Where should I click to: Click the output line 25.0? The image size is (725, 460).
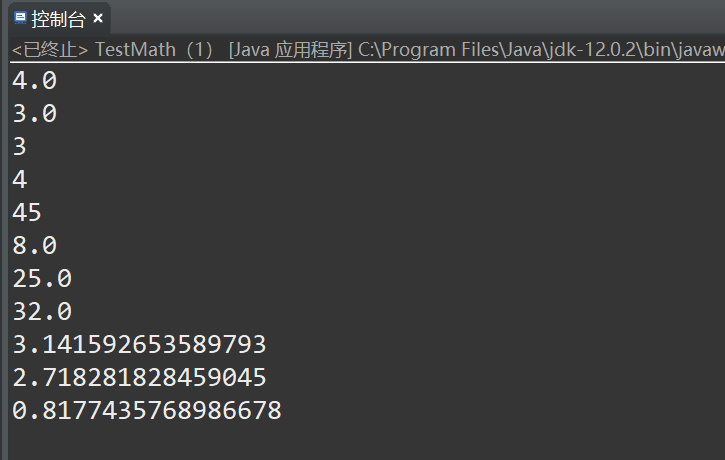[x=42, y=279]
